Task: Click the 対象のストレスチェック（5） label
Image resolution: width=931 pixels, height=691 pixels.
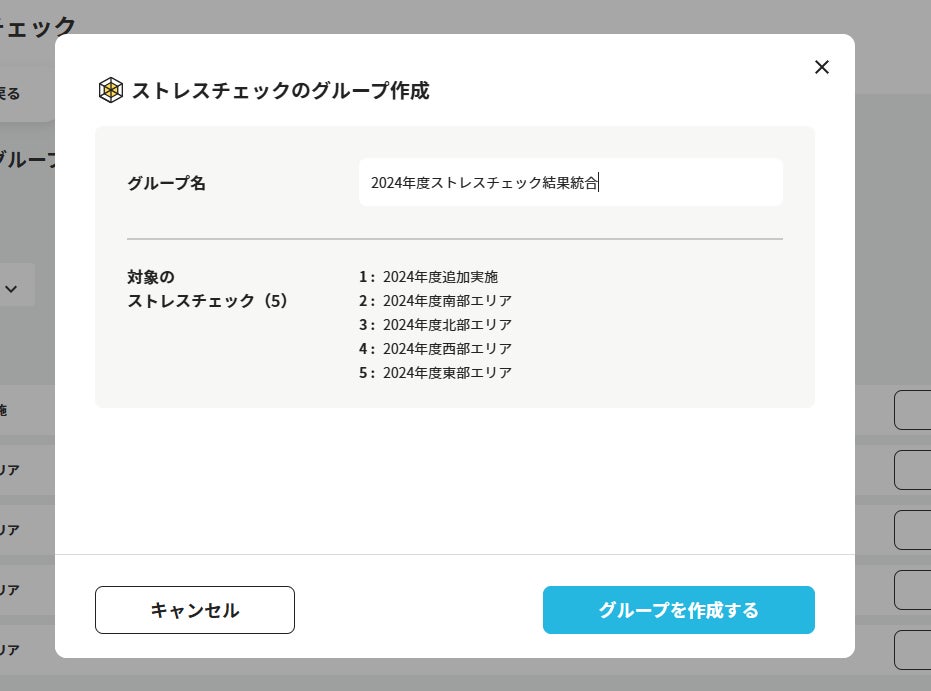Action: 208,288
